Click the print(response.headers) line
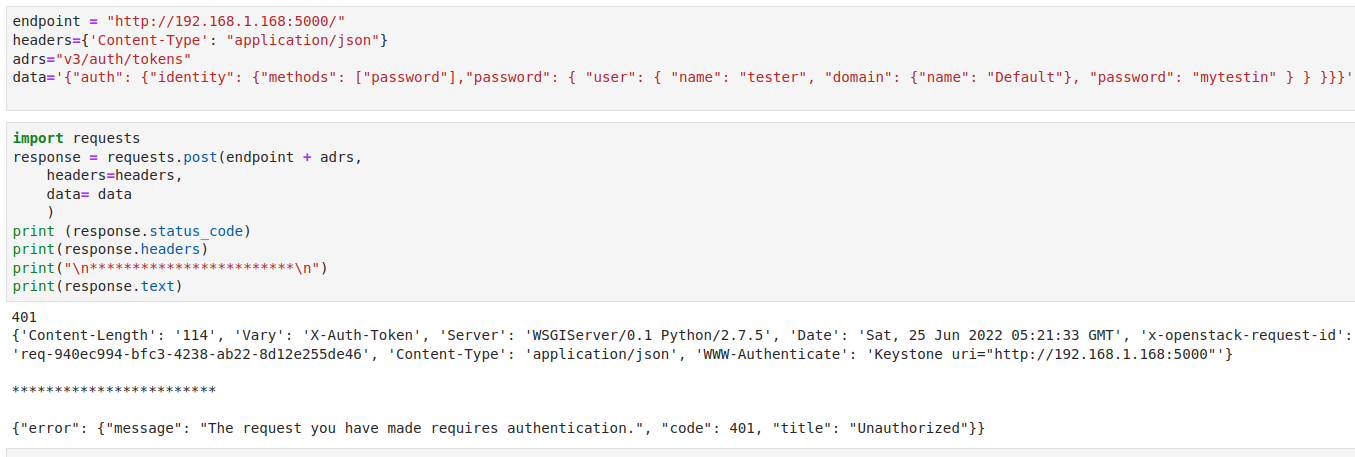The width and height of the screenshot is (1355, 457). 110,249
